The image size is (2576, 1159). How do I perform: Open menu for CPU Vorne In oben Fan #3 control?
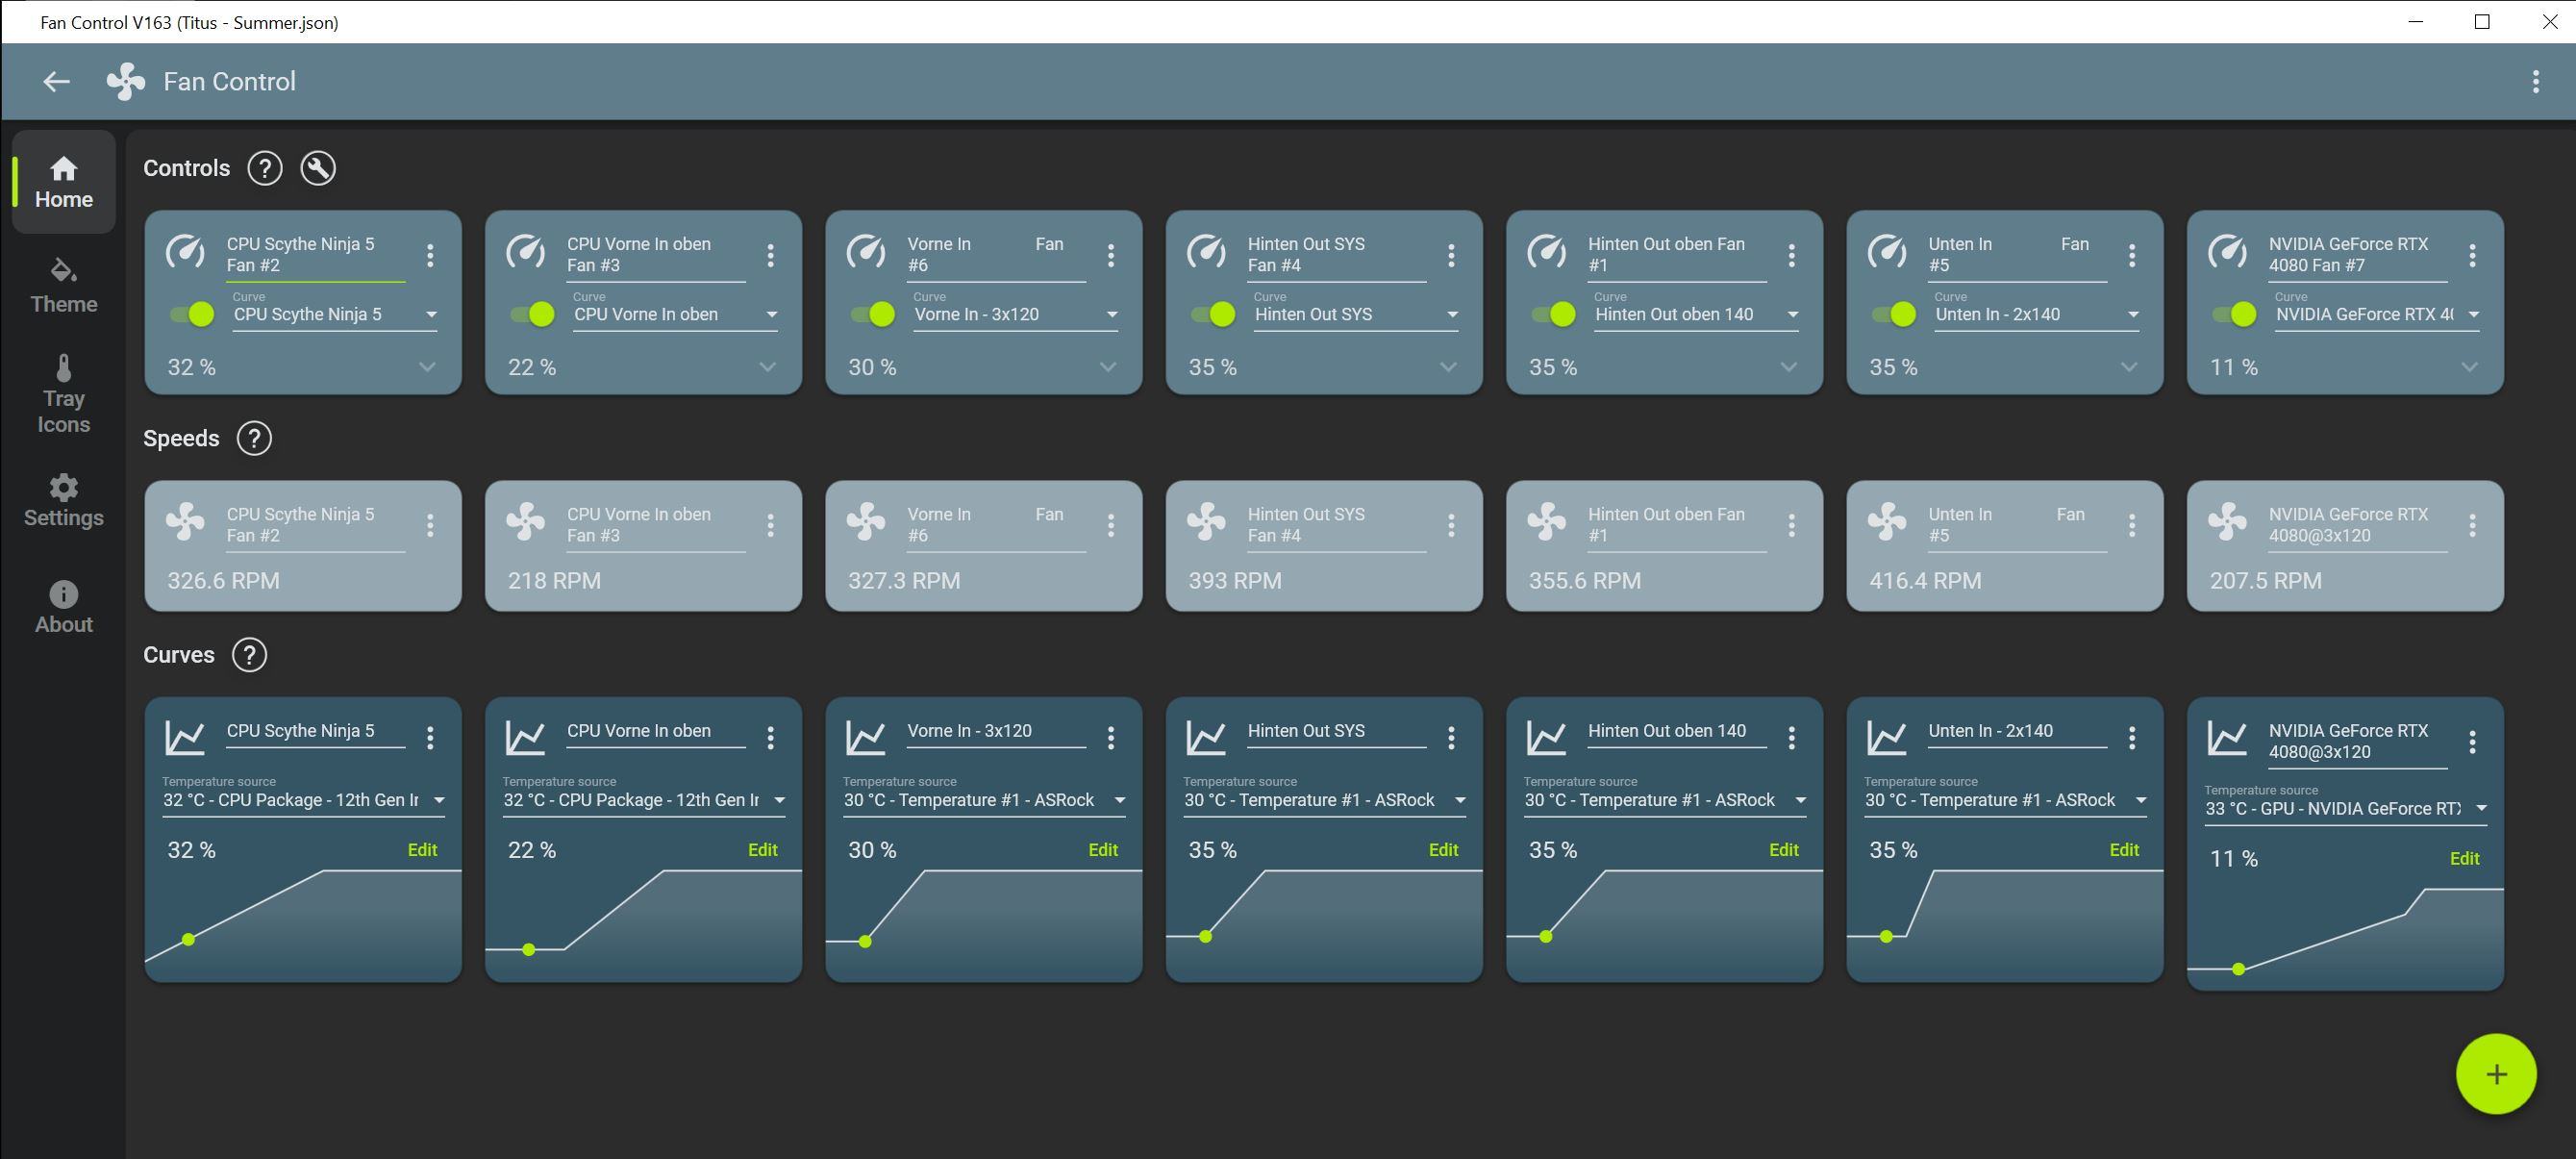tap(770, 255)
